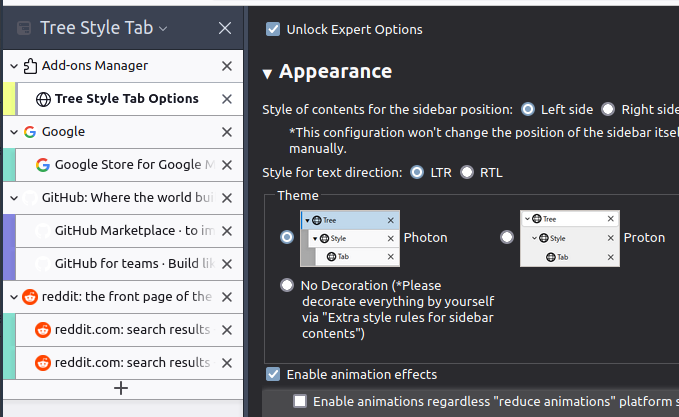The height and width of the screenshot is (417, 679).
Task: Click the reddit front page favicon
Action: tap(30, 297)
